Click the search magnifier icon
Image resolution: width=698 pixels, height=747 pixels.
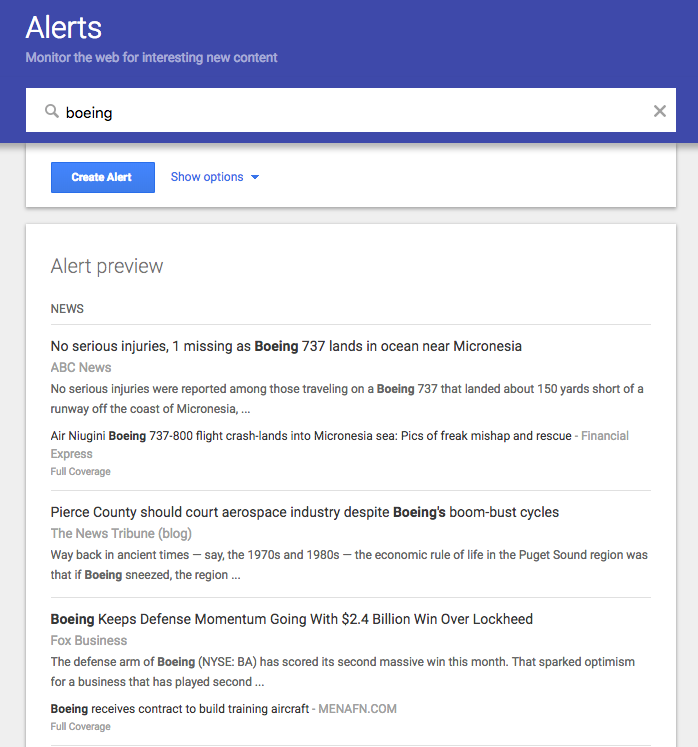click(52, 112)
